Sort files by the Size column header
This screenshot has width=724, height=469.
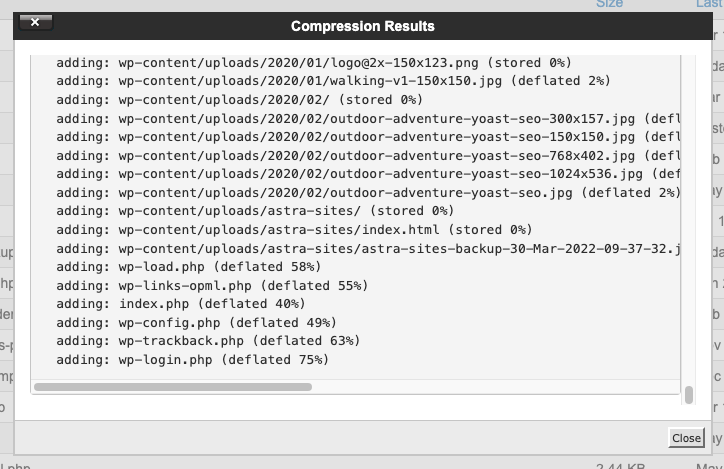point(609,4)
